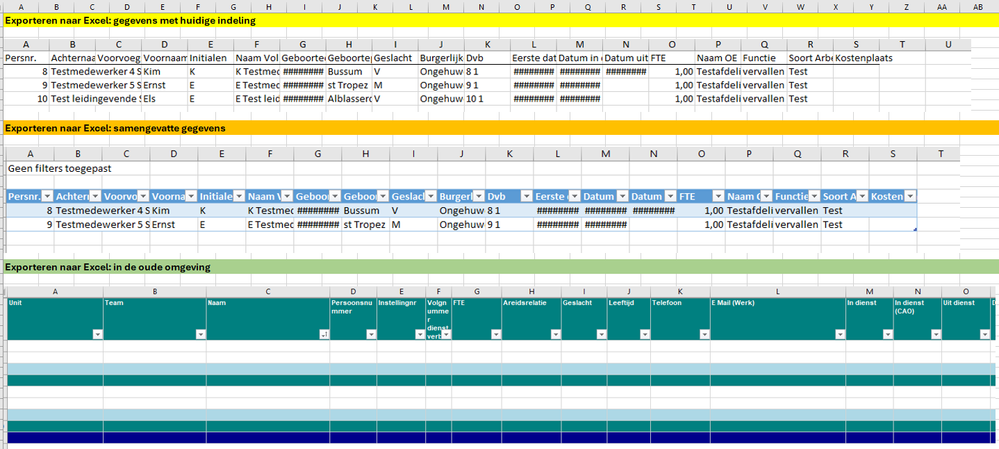
Task: Select worksheet column X header
Action: click(836, 6)
